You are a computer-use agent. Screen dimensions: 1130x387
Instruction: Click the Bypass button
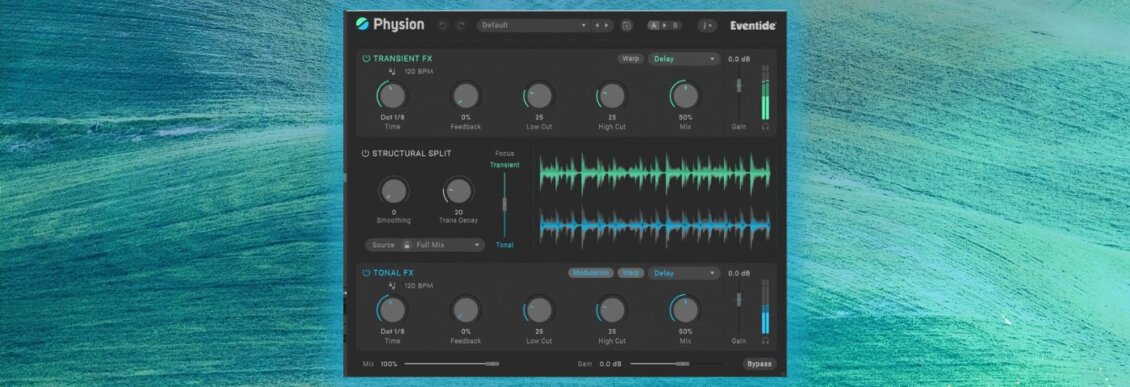tap(759, 364)
